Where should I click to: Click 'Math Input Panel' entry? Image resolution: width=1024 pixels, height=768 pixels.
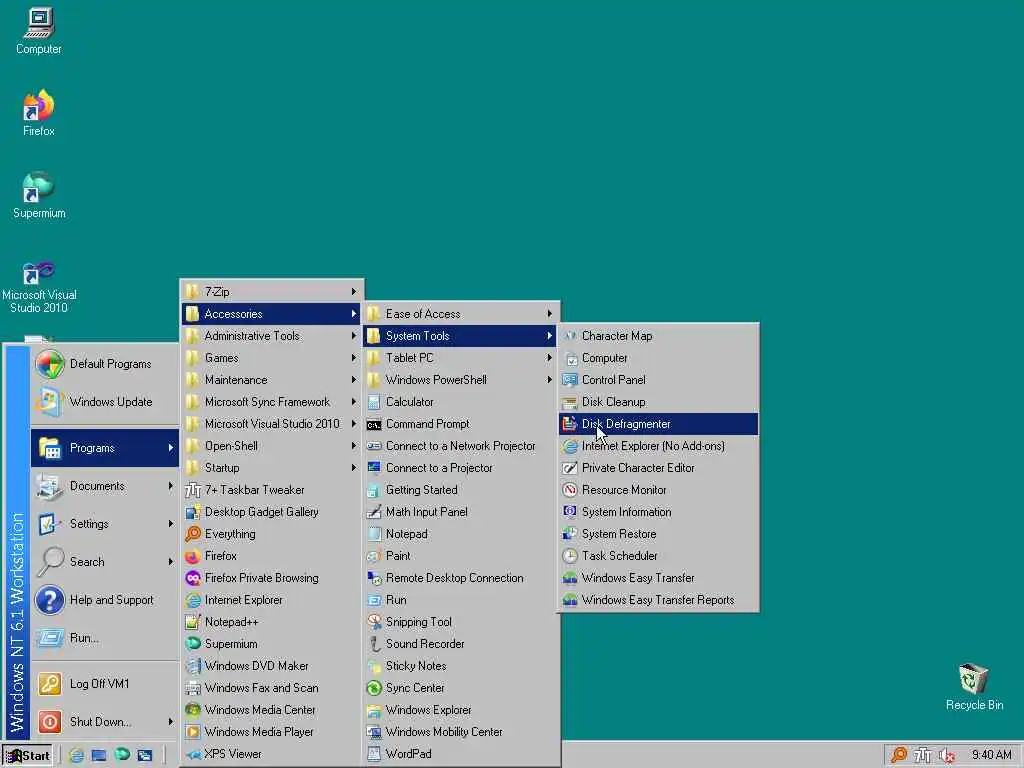(460, 512)
